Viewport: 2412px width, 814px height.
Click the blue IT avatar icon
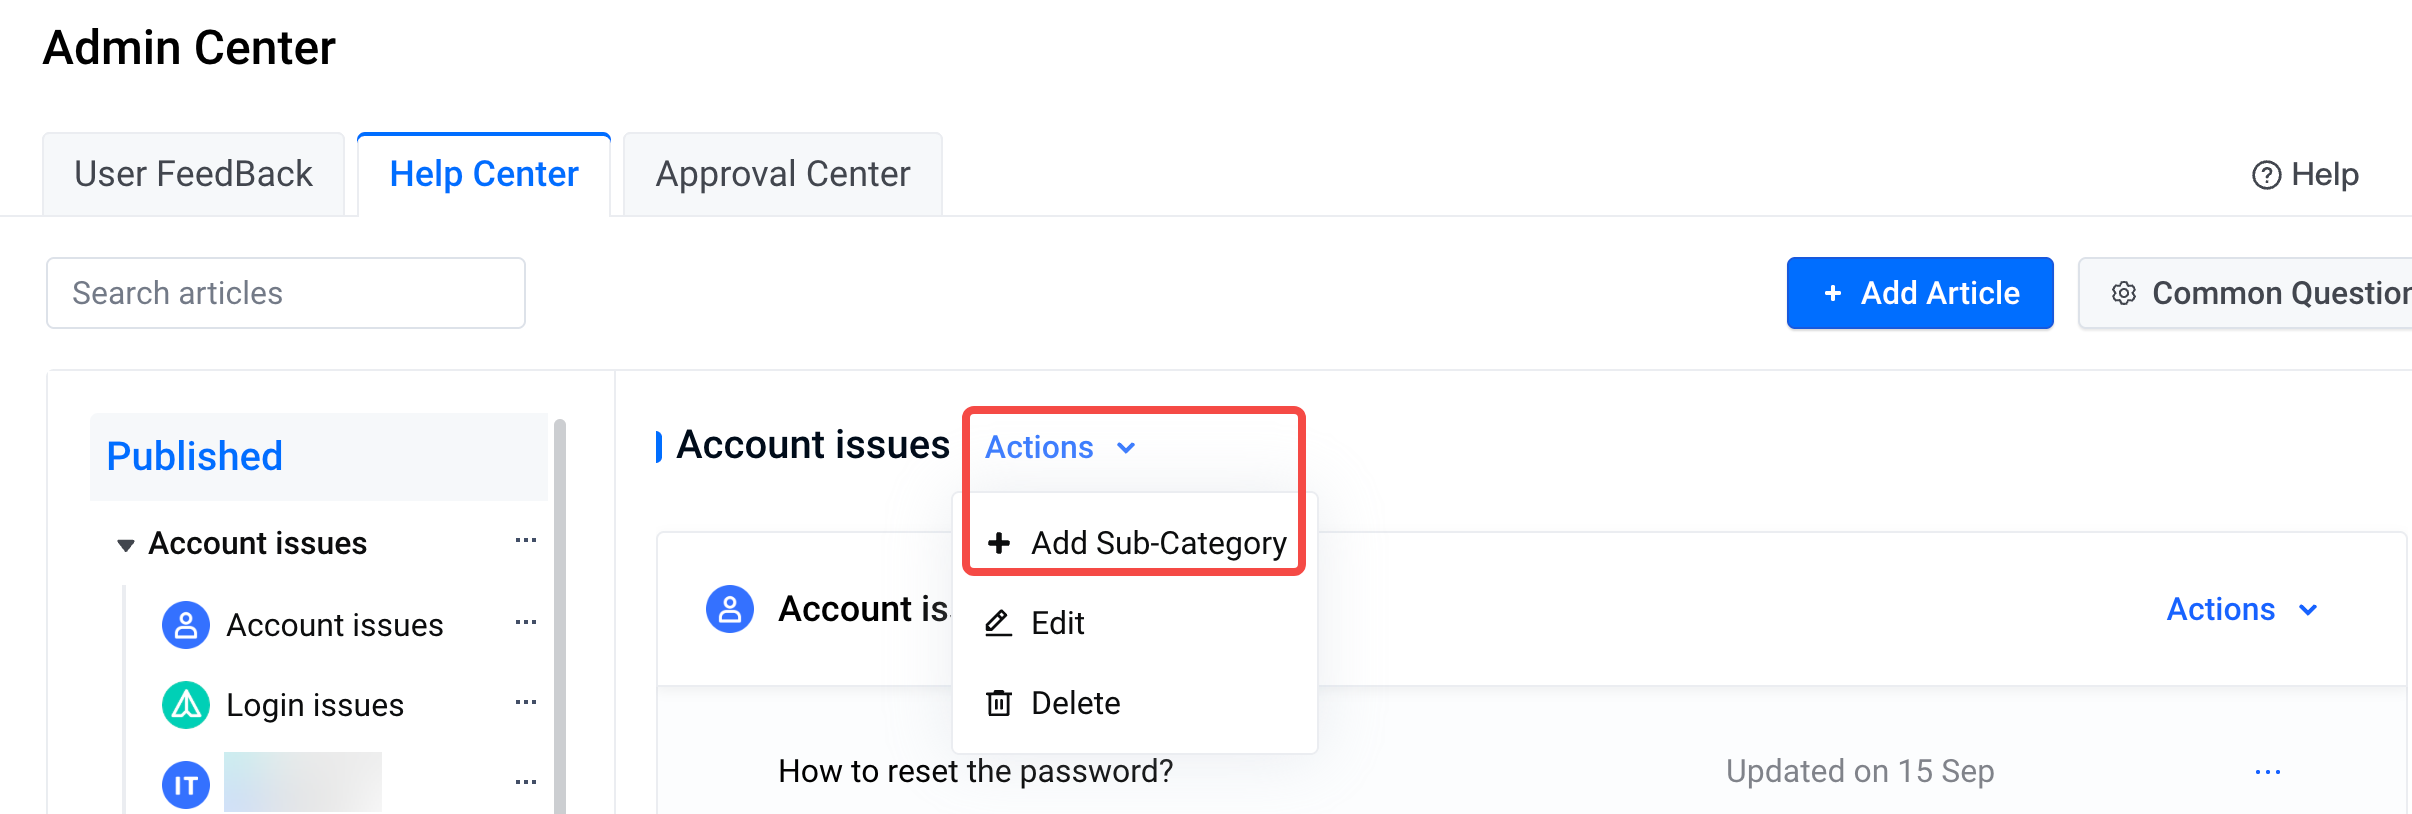tap(186, 785)
